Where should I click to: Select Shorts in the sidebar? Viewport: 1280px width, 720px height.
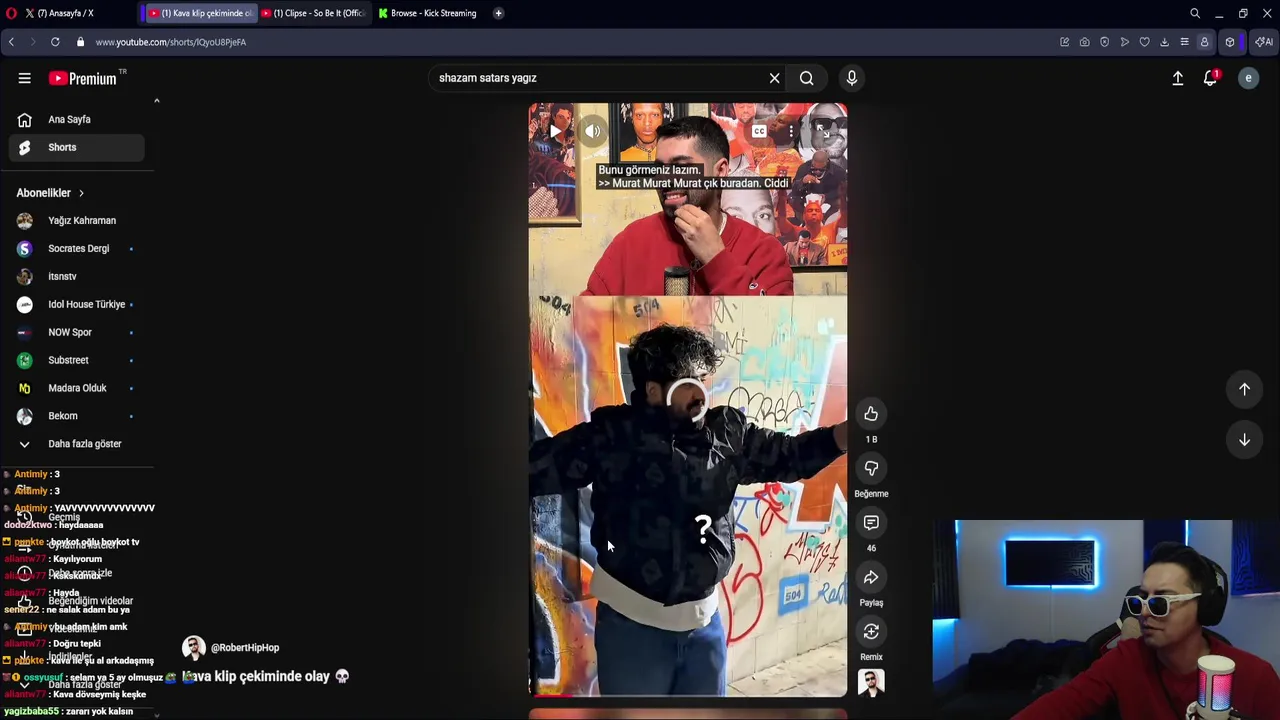pos(77,147)
